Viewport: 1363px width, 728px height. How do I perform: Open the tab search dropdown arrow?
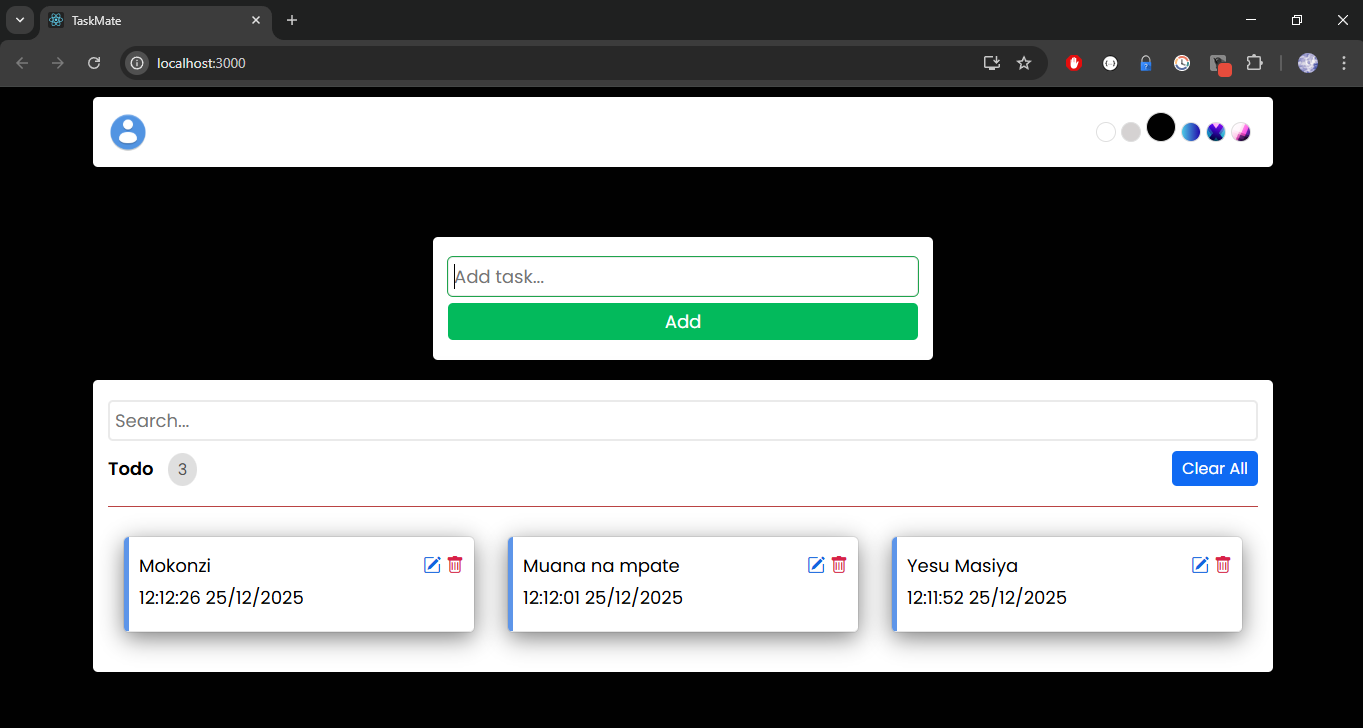click(x=20, y=20)
